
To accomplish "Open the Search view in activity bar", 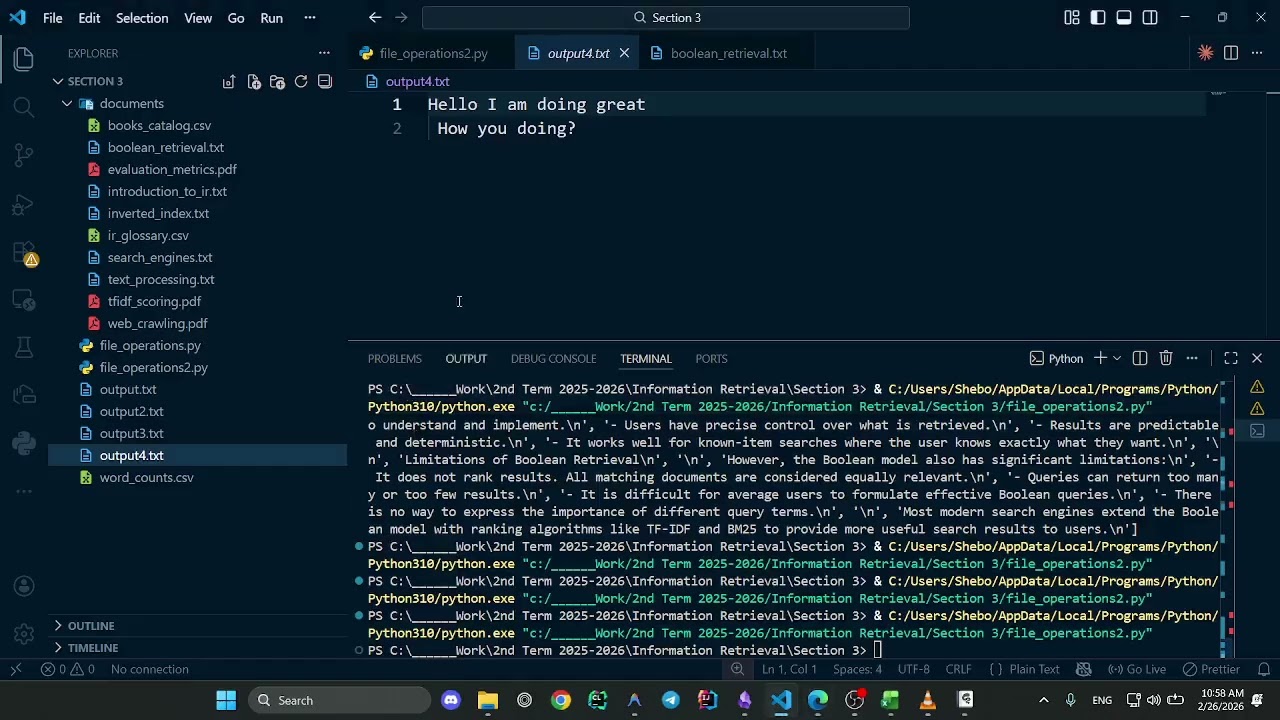I will tap(24, 106).
